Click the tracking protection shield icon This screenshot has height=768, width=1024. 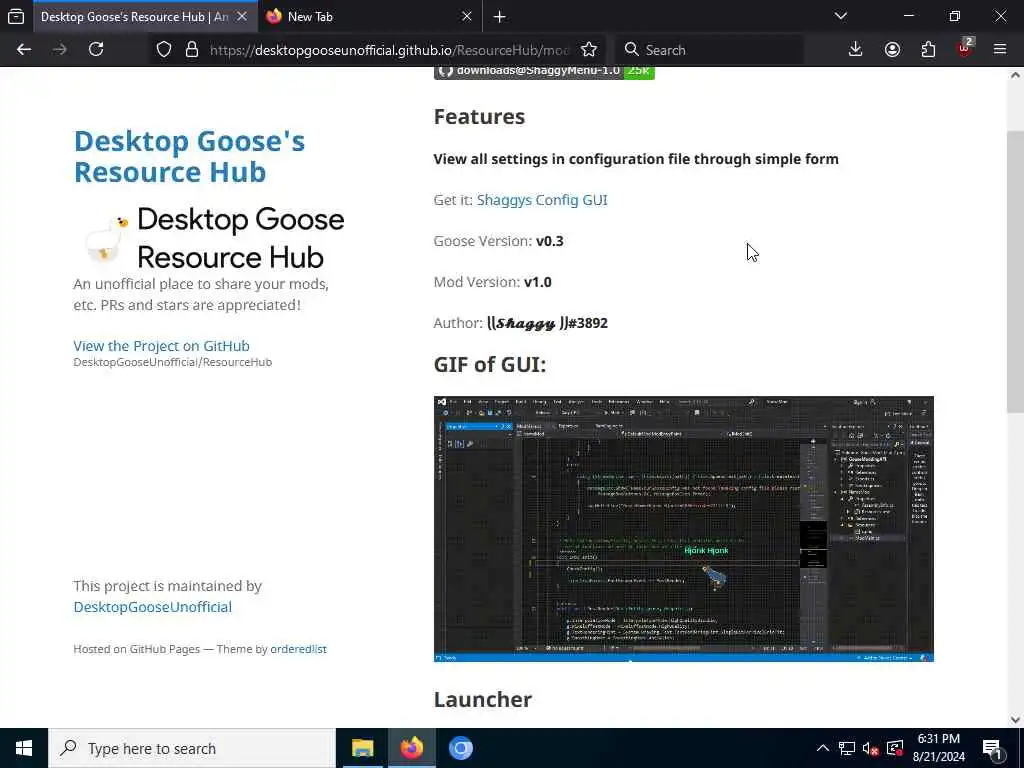pos(164,50)
